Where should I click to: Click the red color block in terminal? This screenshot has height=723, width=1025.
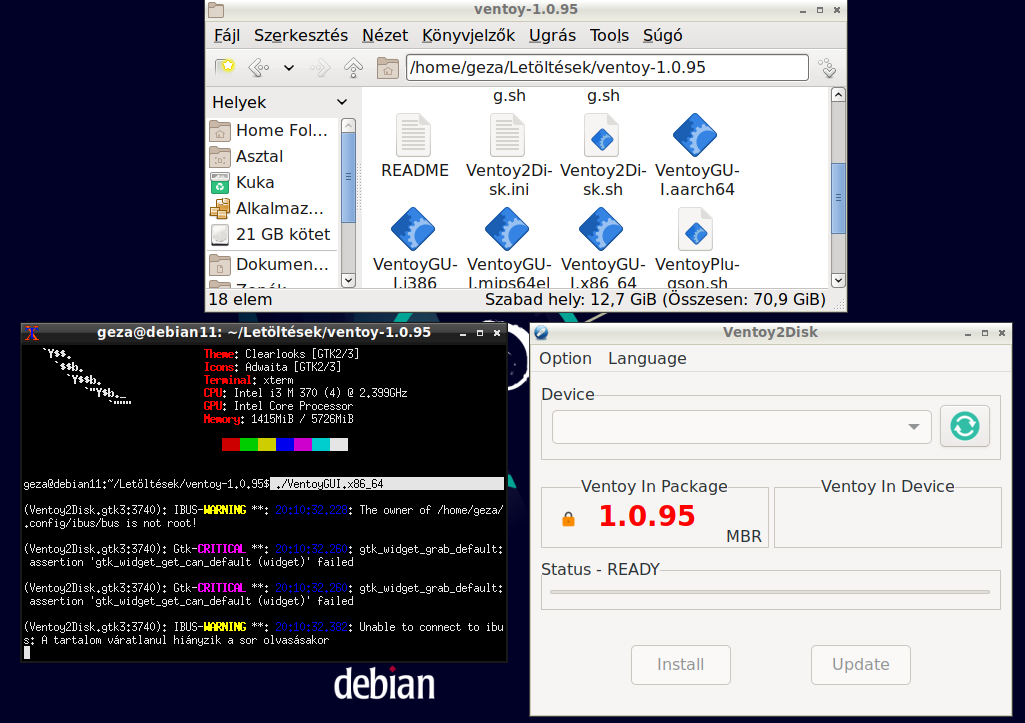231,445
